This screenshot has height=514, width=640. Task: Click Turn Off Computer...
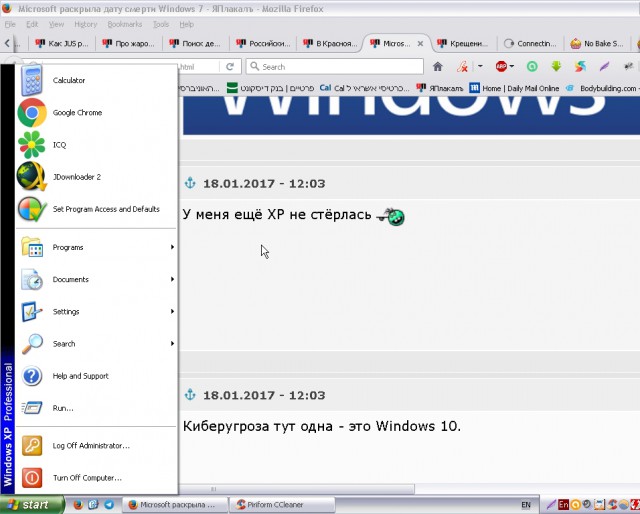coord(96,478)
